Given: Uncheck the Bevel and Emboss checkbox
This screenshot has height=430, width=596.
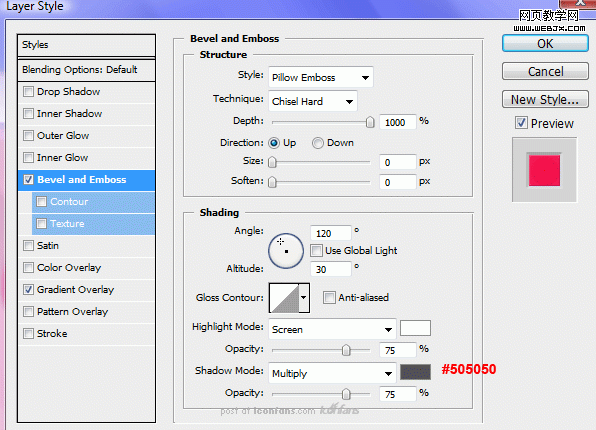Looking at the screenshot, I should 28,179.
